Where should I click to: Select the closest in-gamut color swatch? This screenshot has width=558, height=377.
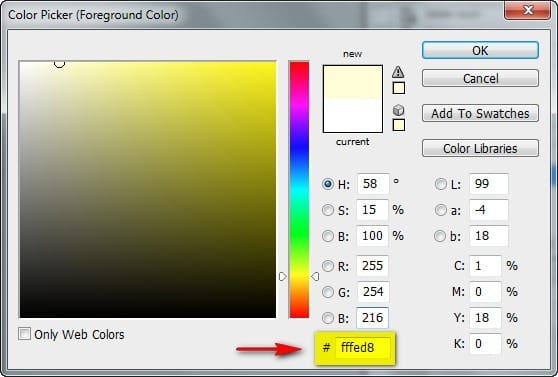(x=399, y=88)
